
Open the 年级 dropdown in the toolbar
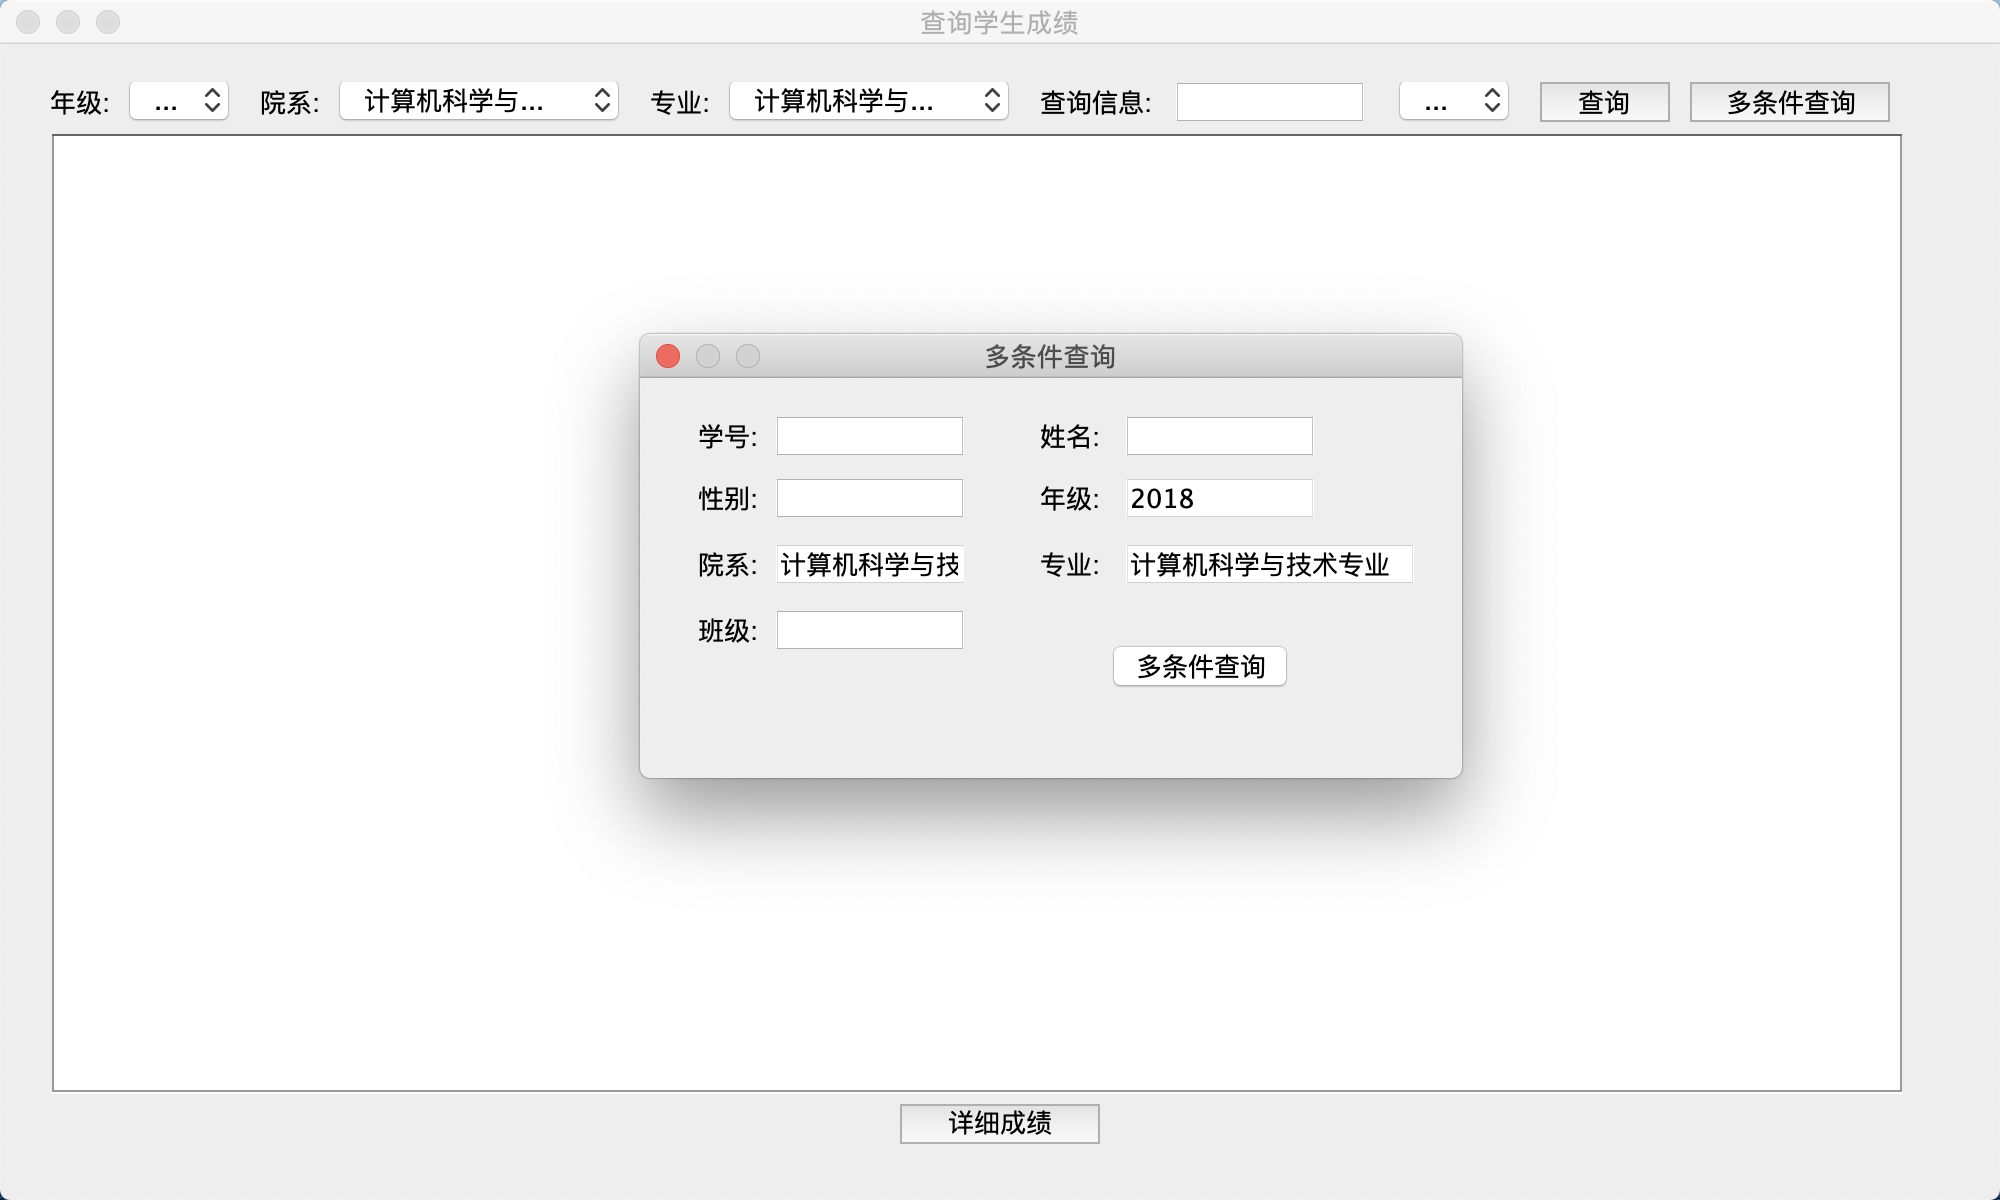coord(179,100)
